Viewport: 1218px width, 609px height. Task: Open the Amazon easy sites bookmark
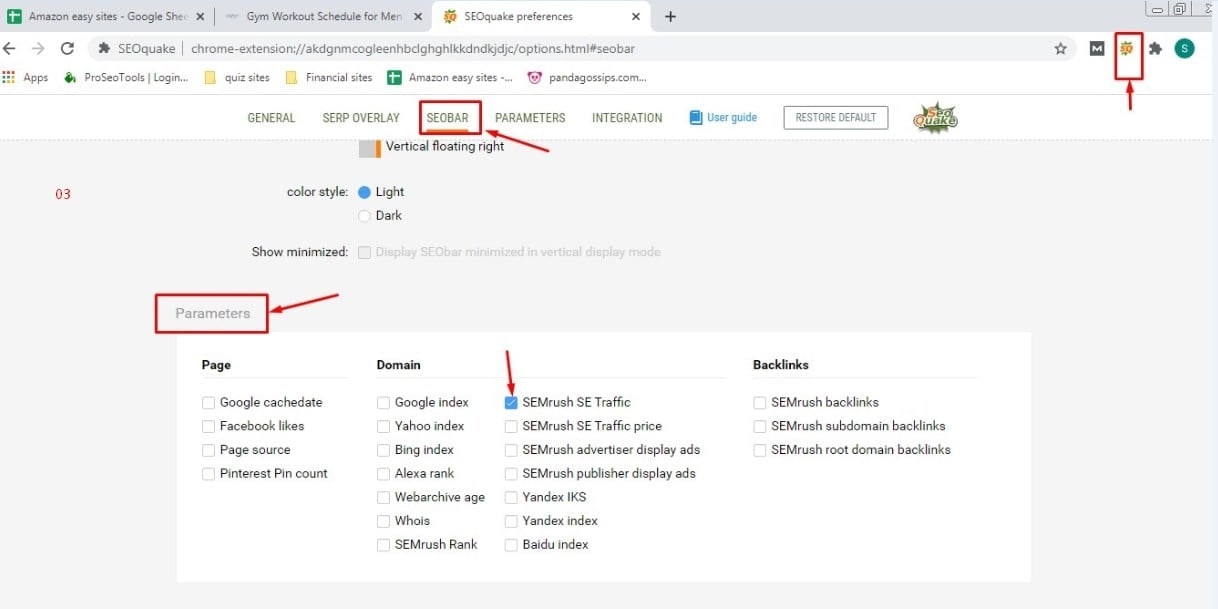[450, 77]
